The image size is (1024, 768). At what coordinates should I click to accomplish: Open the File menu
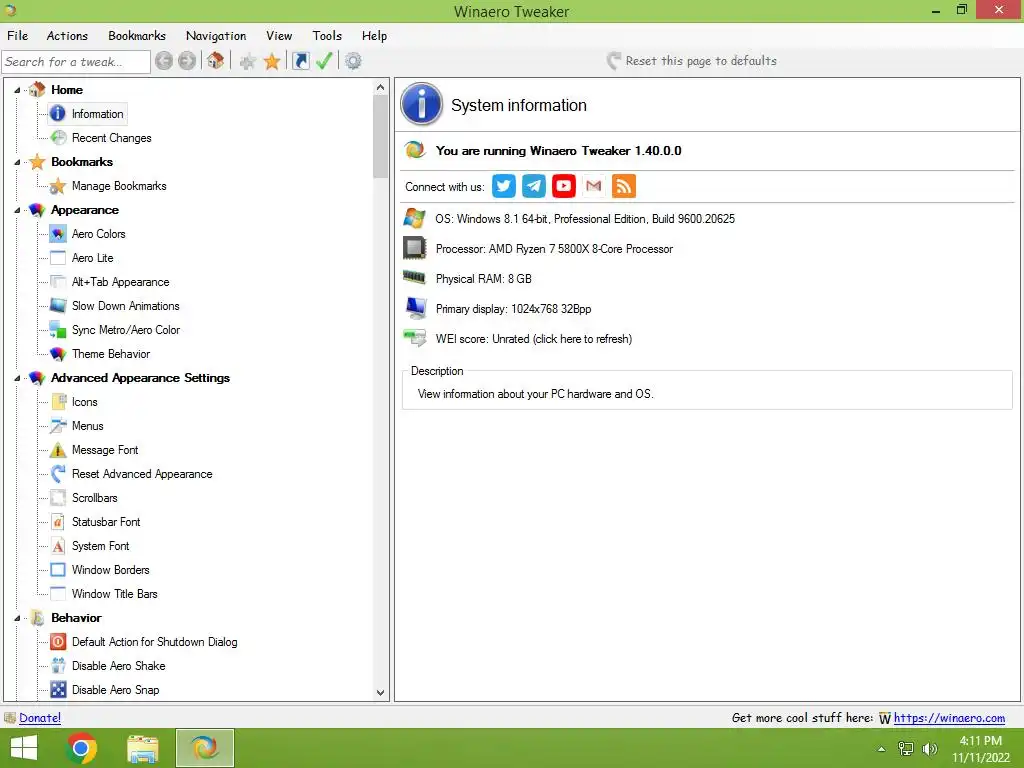point(18,36)
